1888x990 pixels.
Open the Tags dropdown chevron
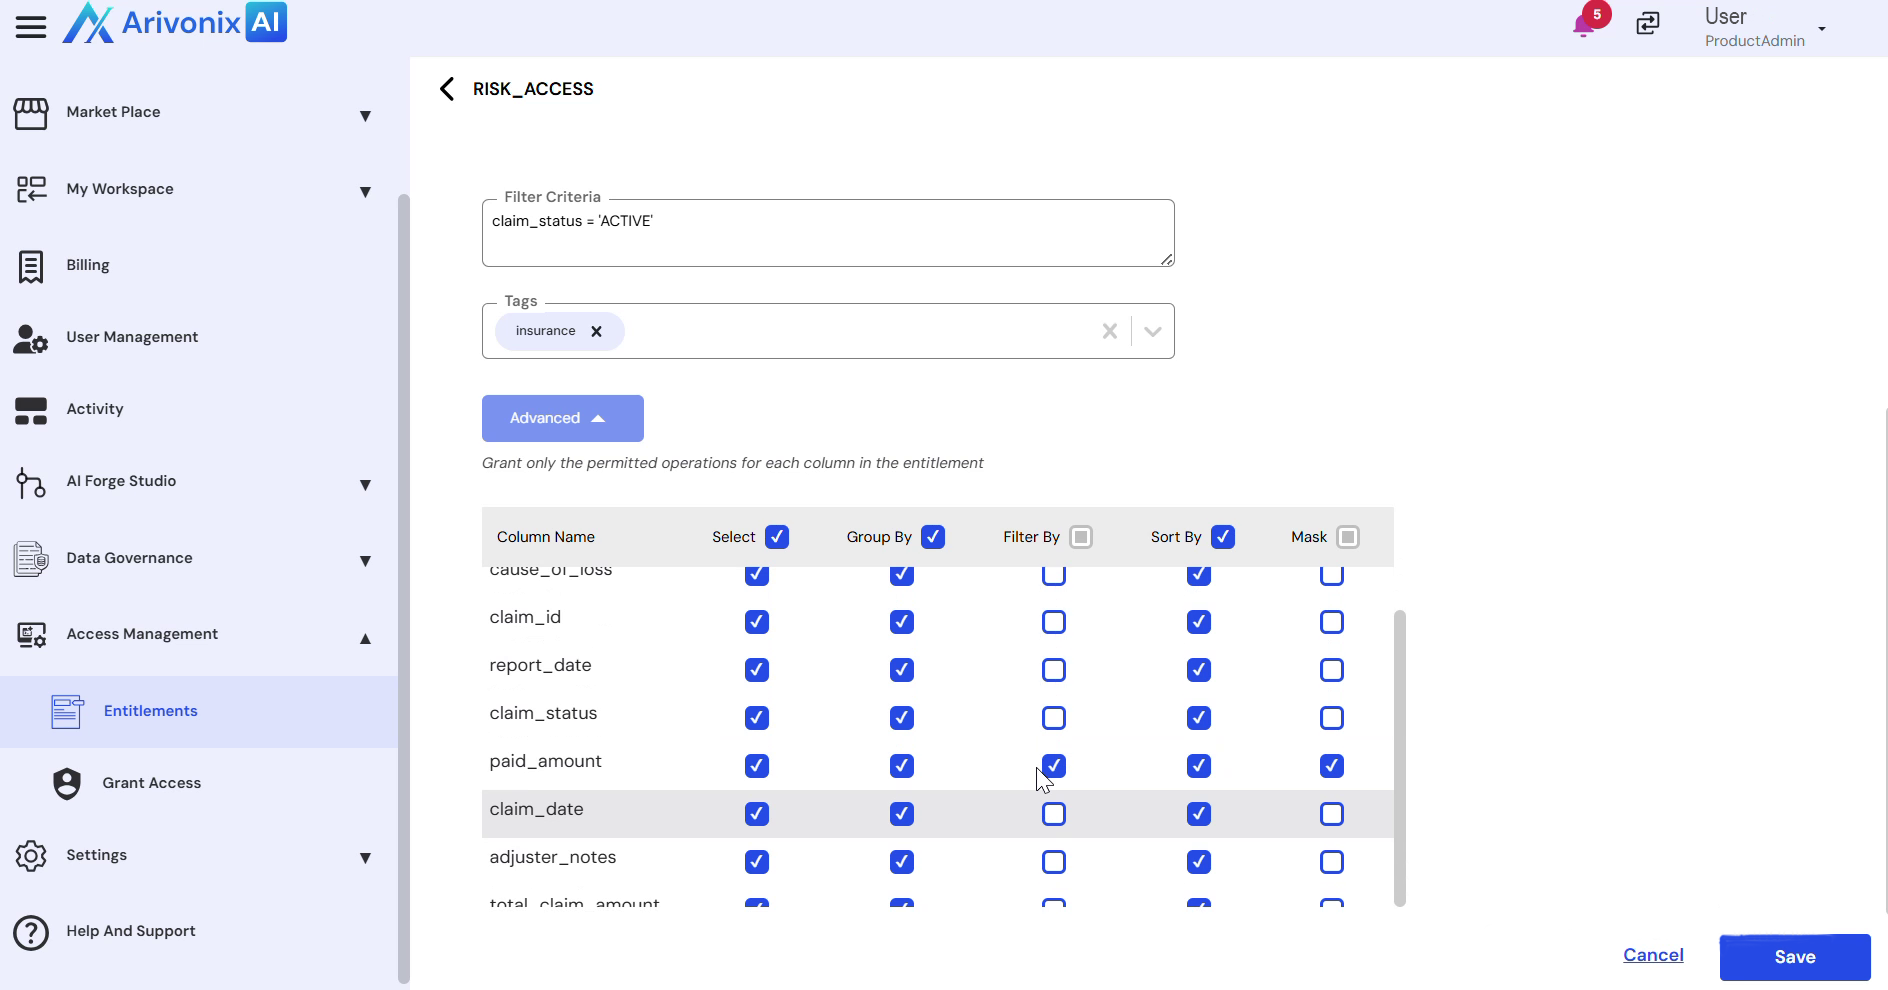point(1153,331)
